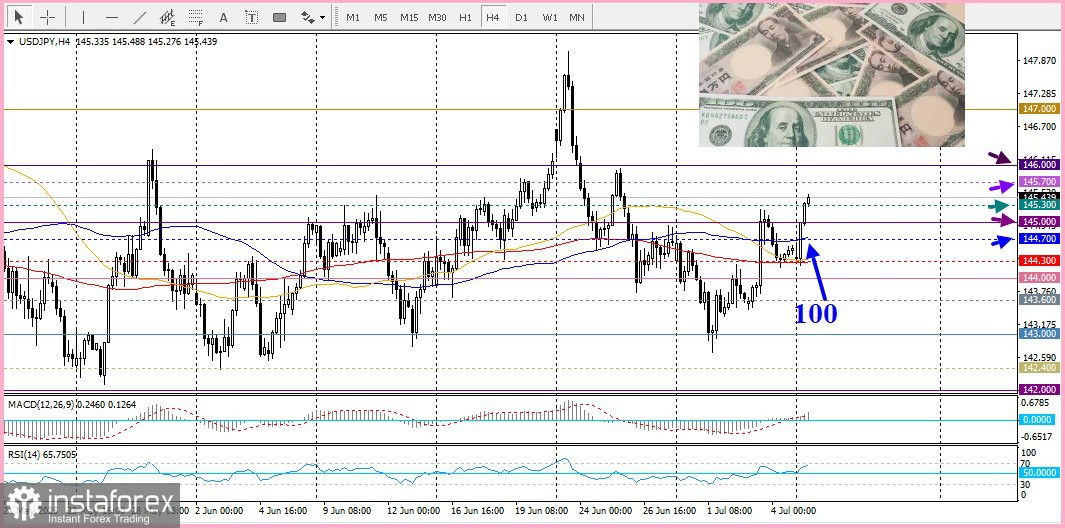Image resolution: width=1065 pixels, height=528 pixels.
Task: Switch to M30 timeframe
Action: [437, 17]
